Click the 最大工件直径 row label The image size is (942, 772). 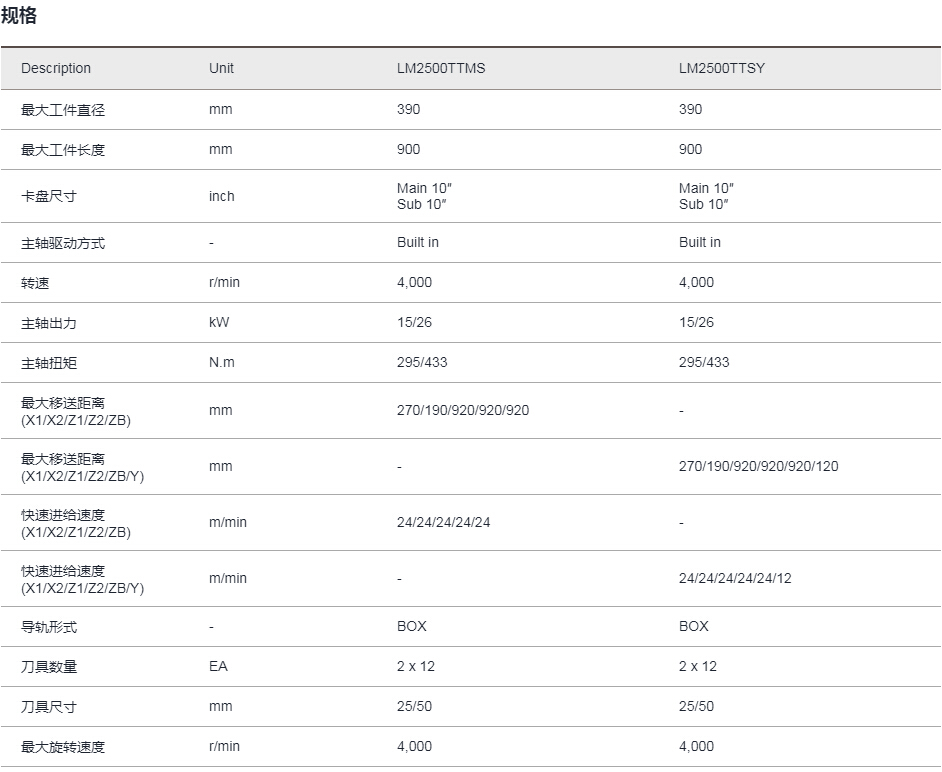click(x=63, y=110)
